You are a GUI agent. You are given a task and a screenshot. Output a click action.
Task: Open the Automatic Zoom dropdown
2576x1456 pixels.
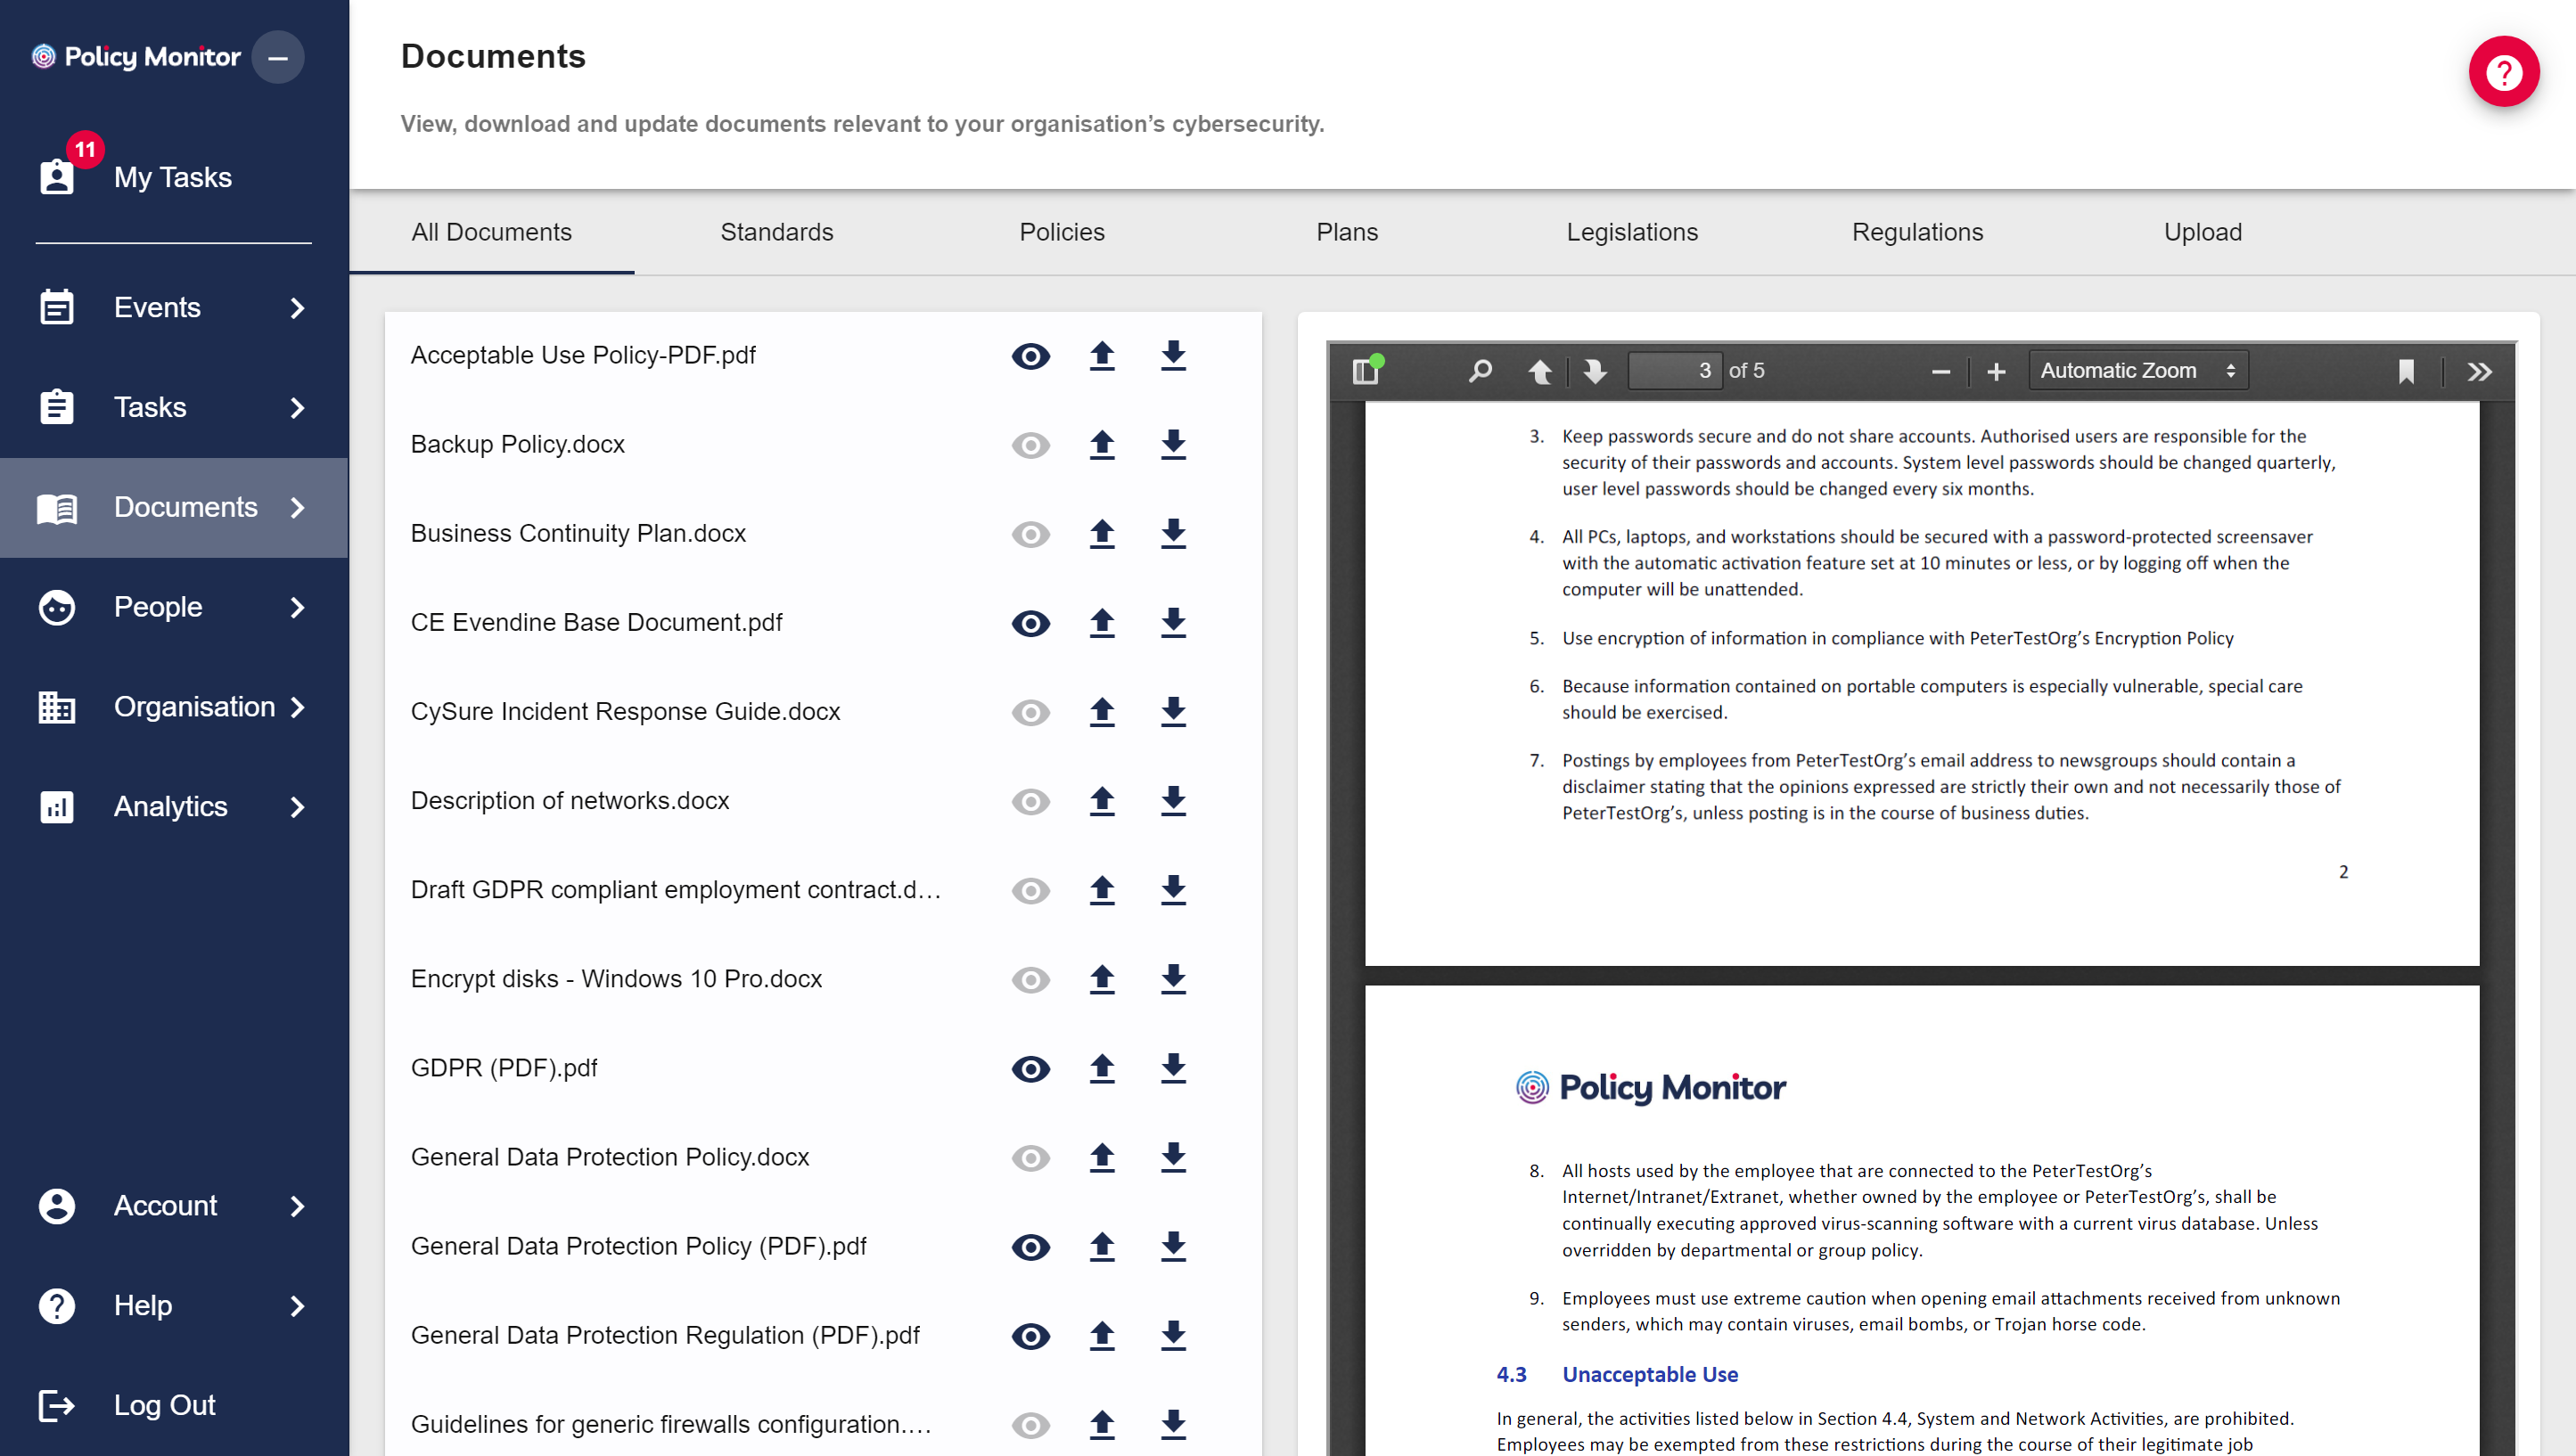2138,371
